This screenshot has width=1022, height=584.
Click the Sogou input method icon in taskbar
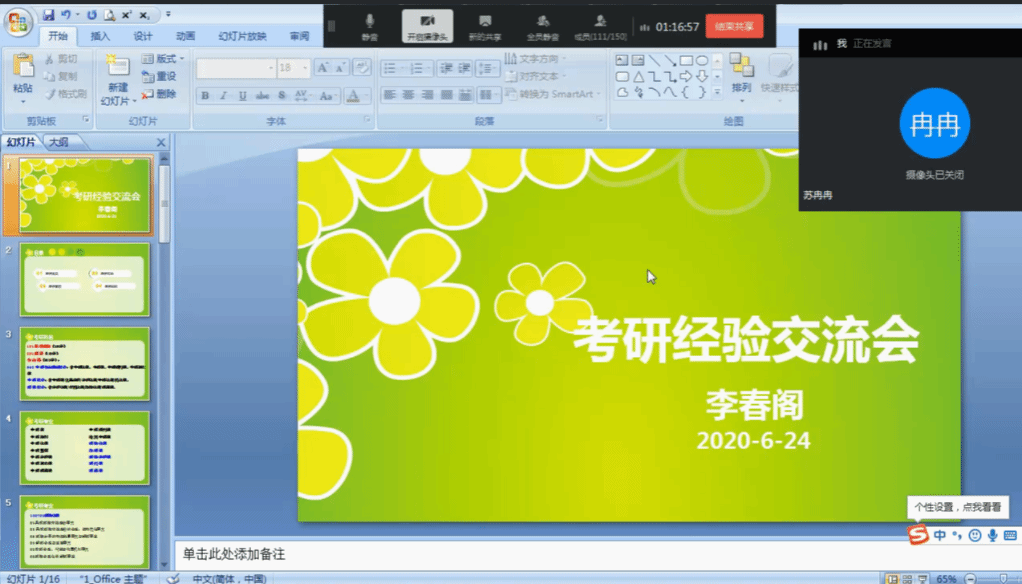pyautogui.click(x=917, y=534)
